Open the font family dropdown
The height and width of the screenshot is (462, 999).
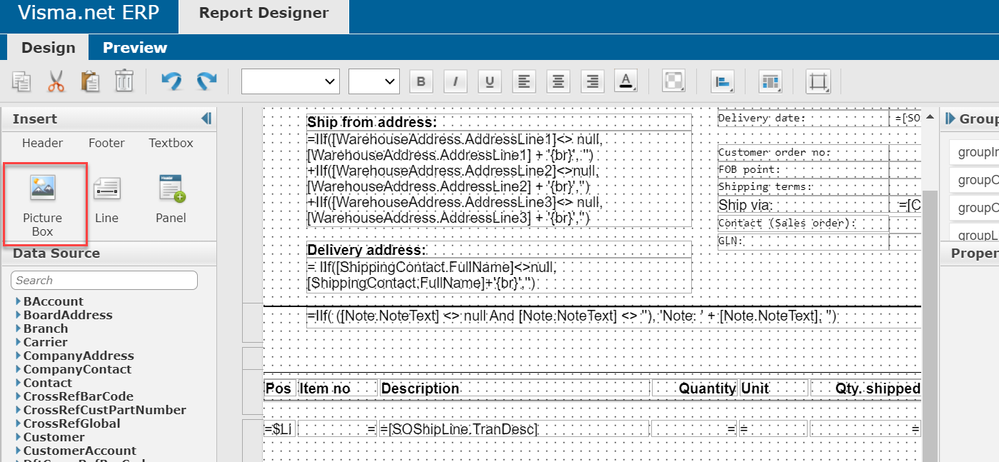[x=290, y=81]
